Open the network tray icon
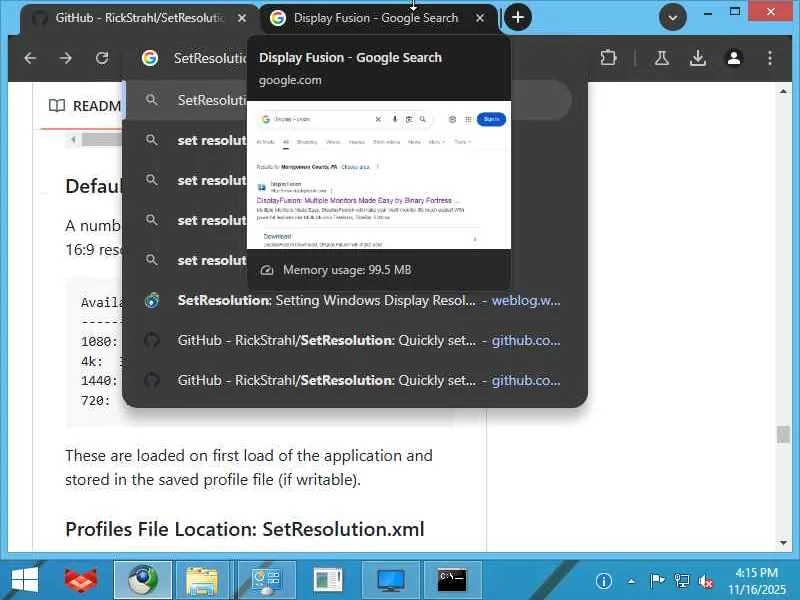This screenshot has width=800, height=600. point(682,581)
